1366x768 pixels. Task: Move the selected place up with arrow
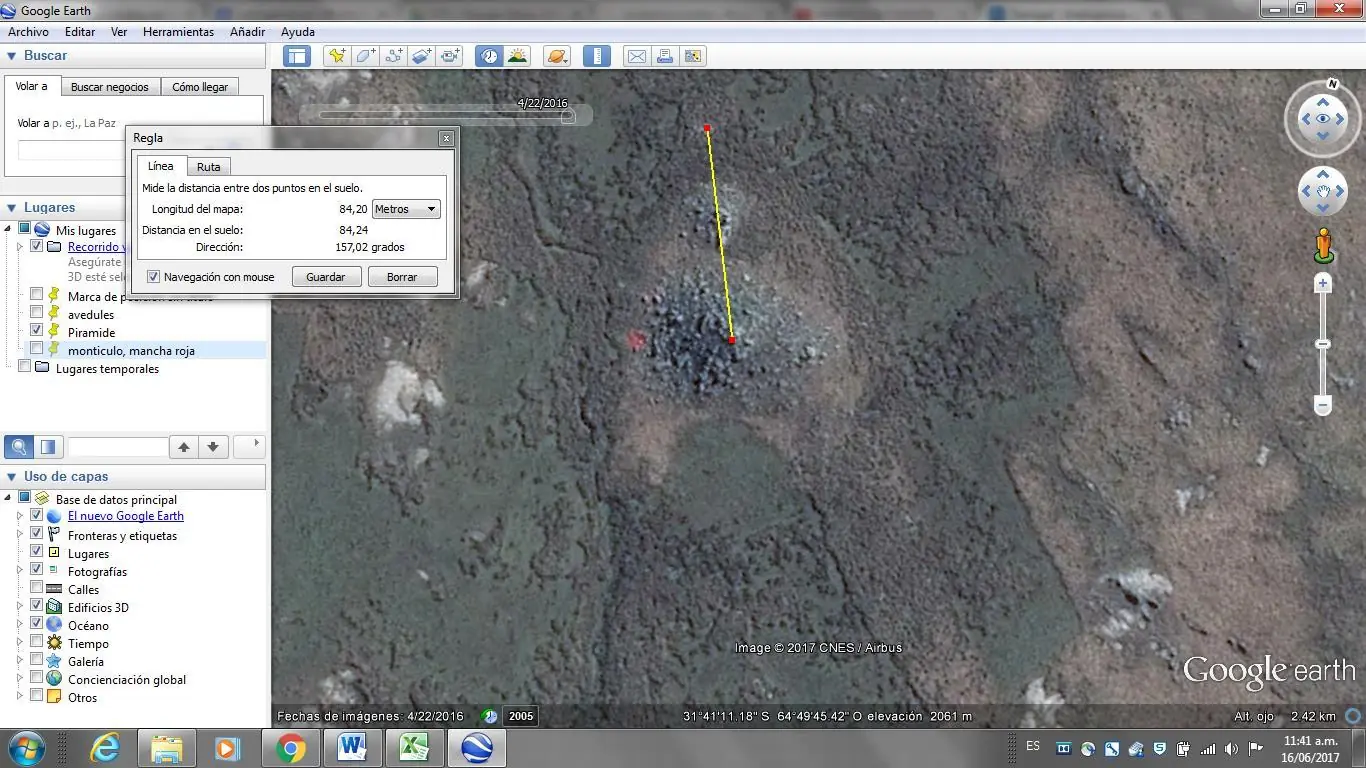click(184, 447)
